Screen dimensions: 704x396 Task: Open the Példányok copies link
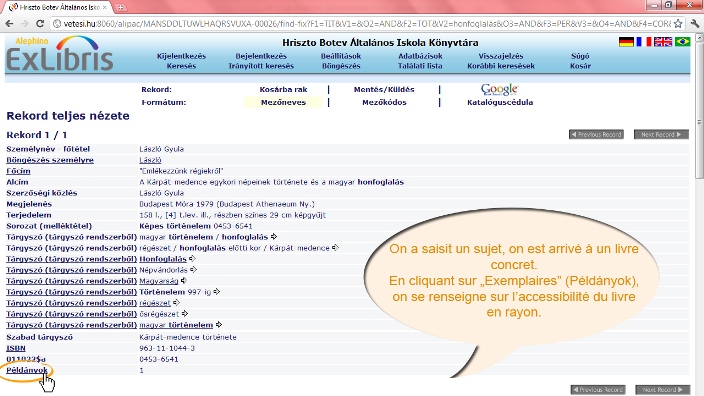[x=27, y=370]
